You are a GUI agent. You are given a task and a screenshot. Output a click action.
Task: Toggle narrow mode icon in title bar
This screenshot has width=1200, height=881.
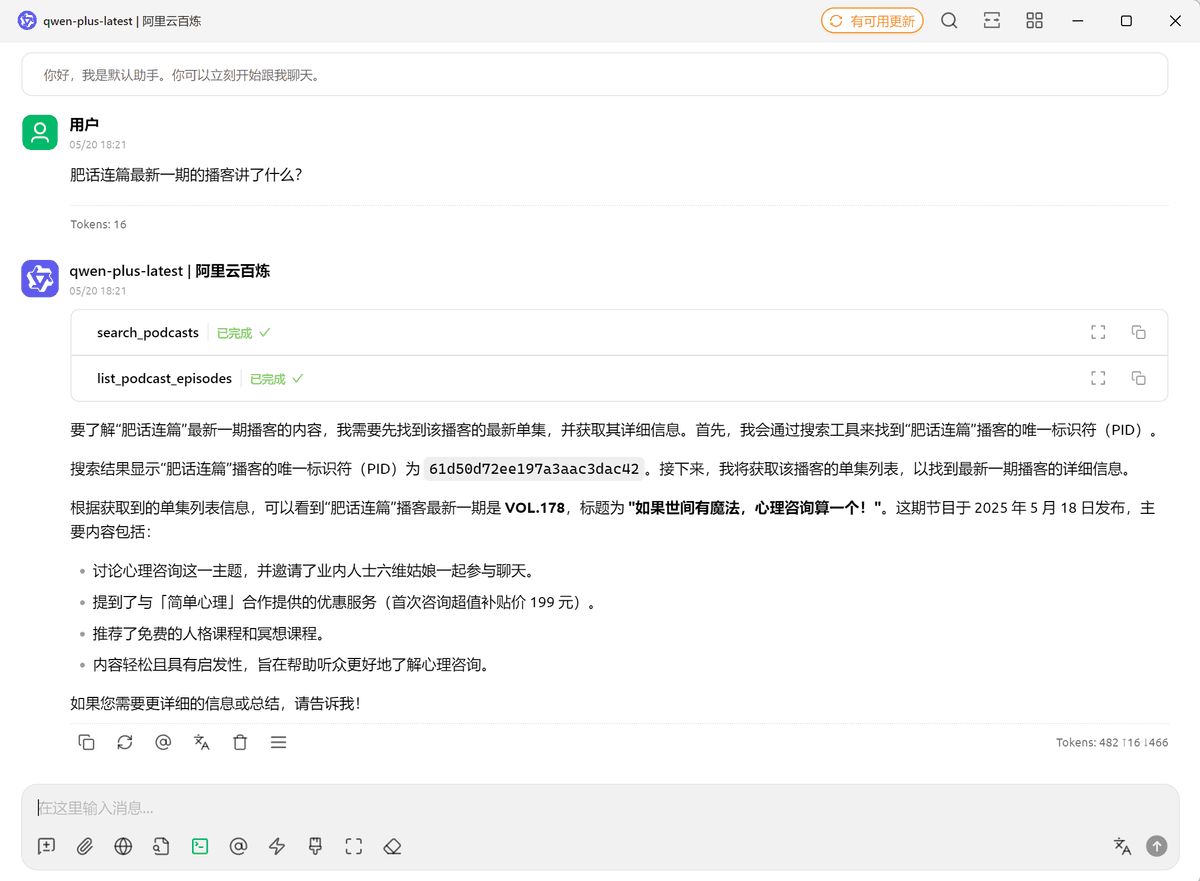click(992, 20)
